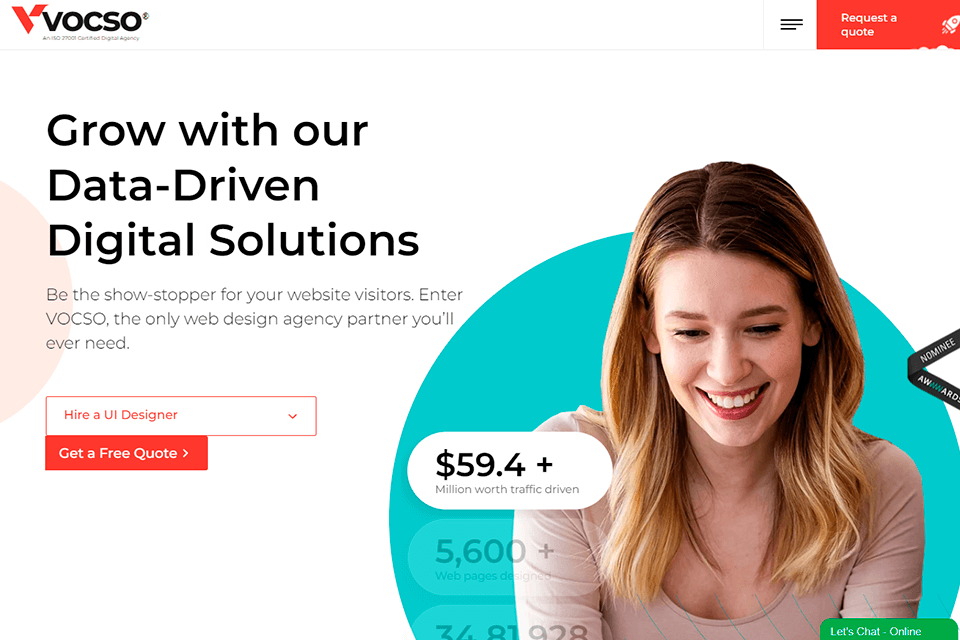This screenshot has height=640, width=960.
Task: Click the hero paragraph about VOCSO
Action: click(x=254, y=318)
